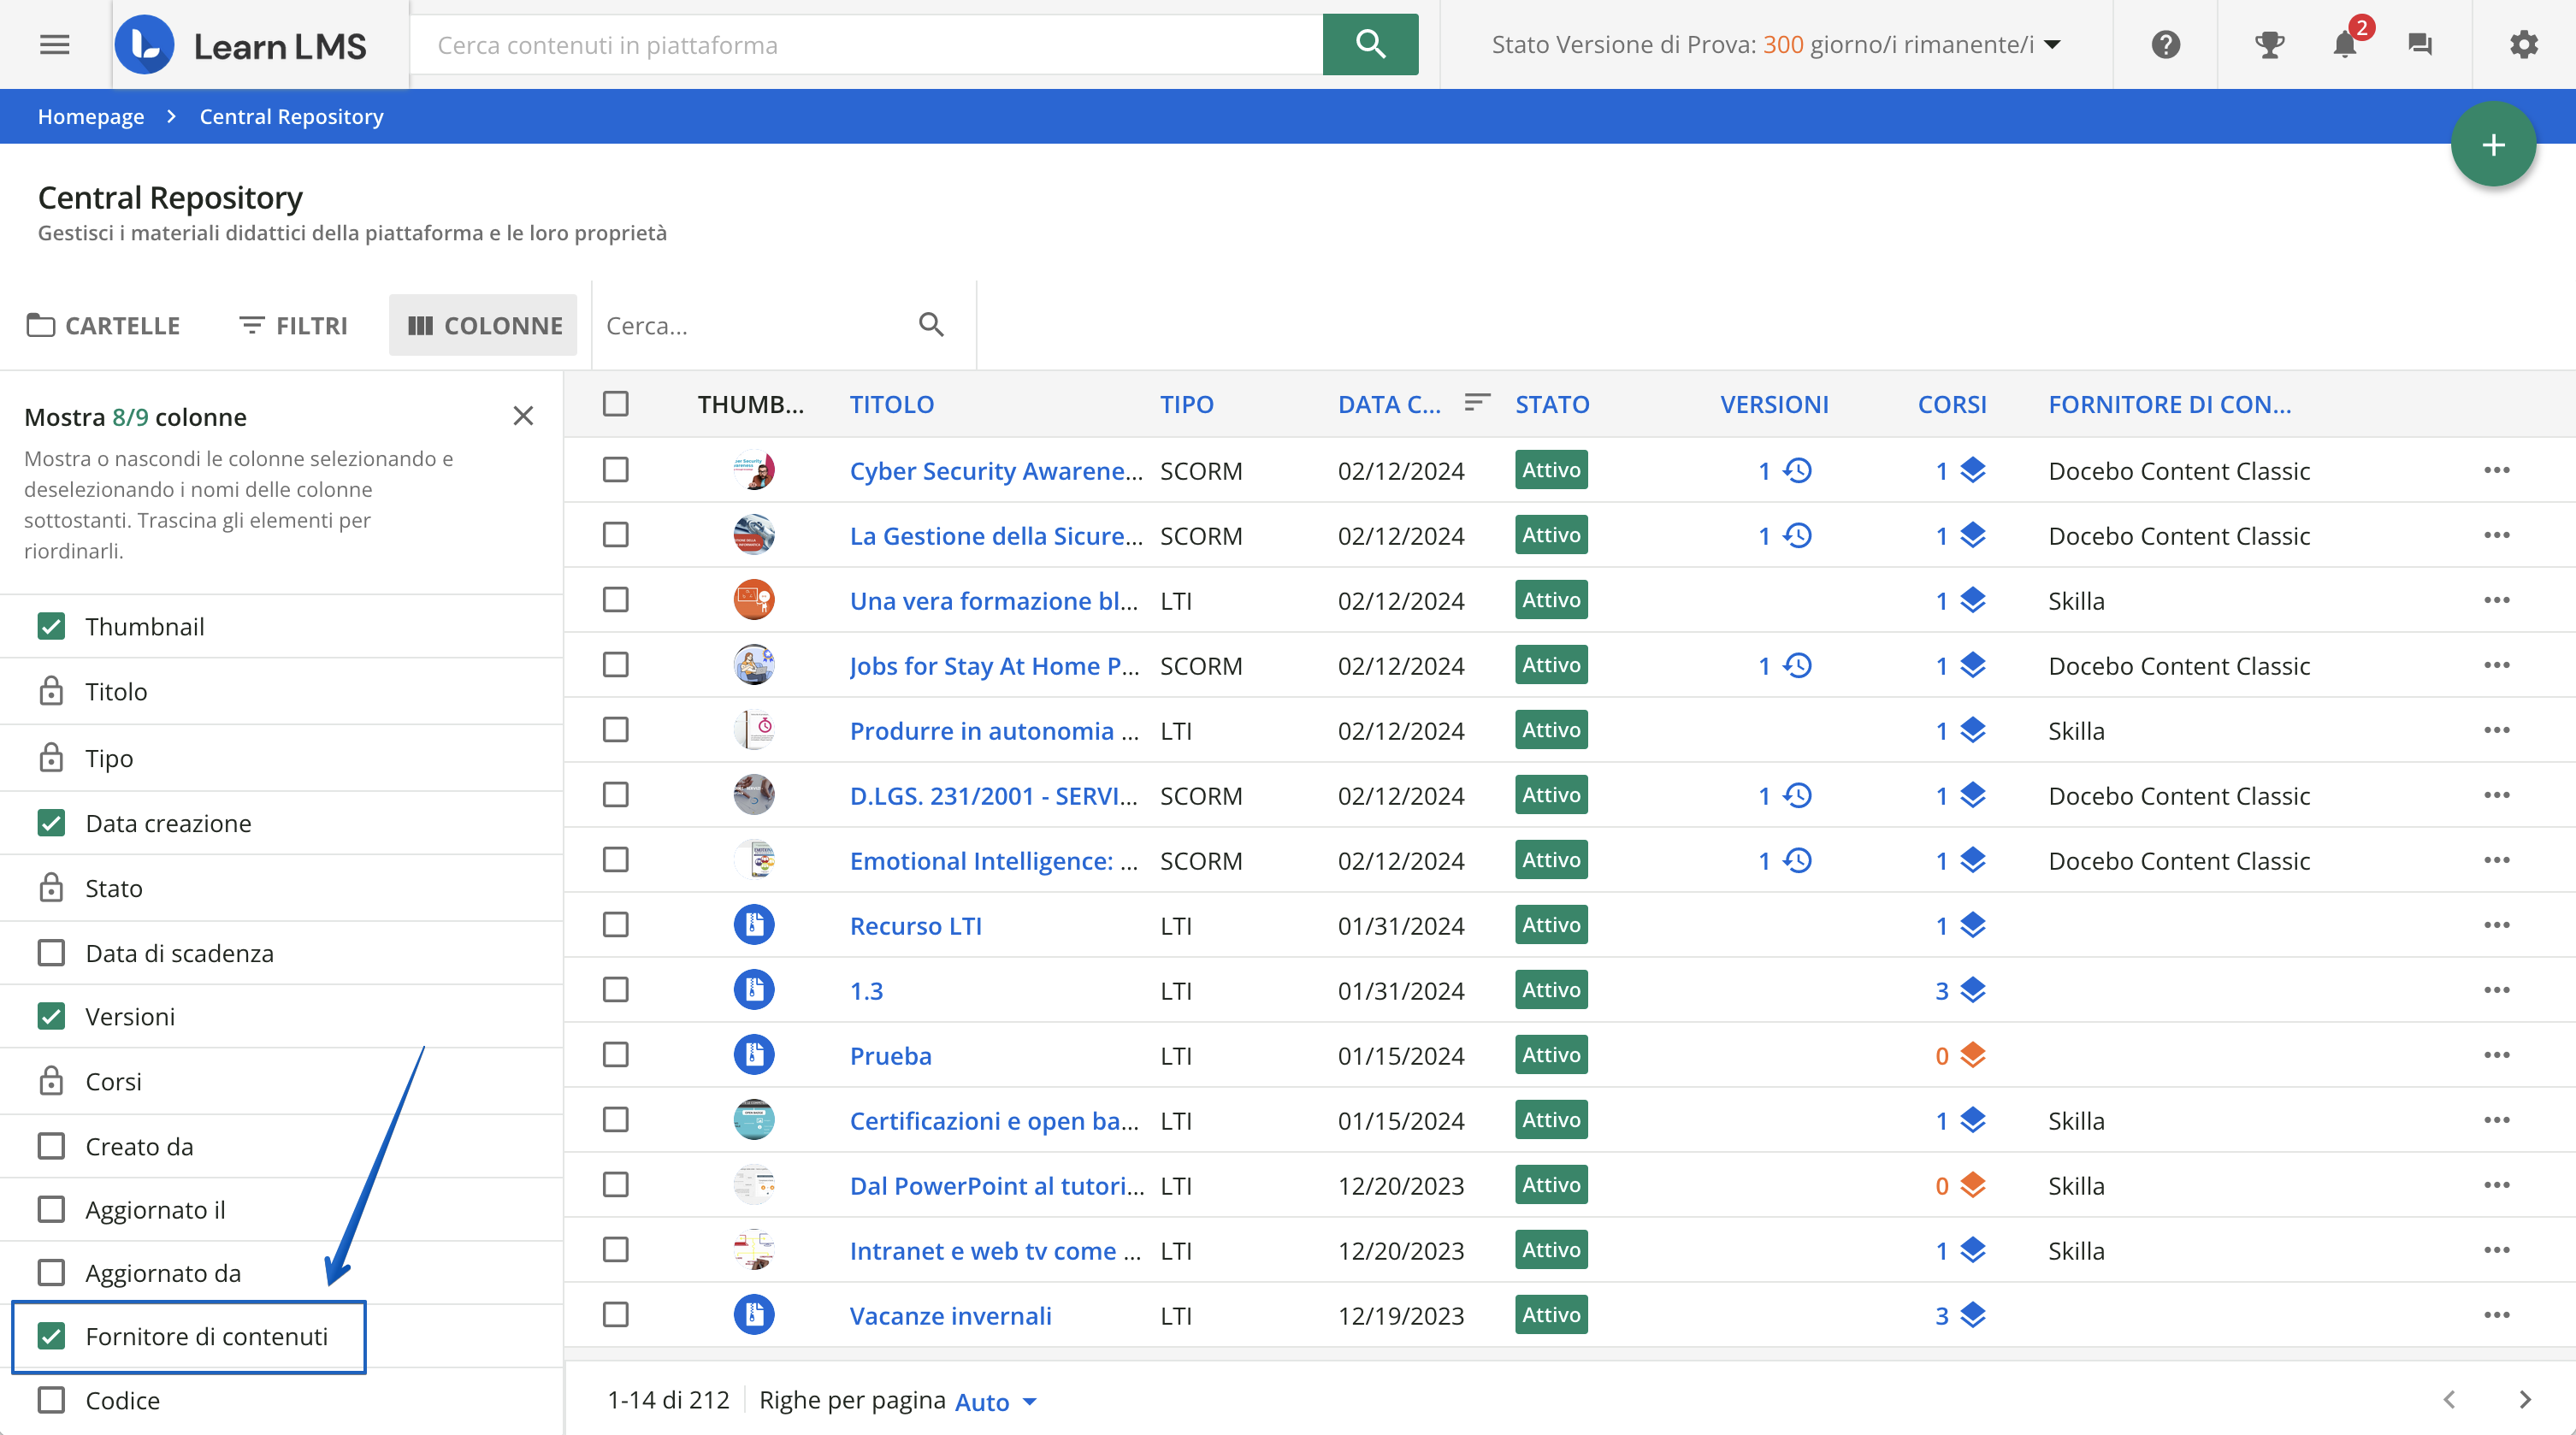Image resolution: width=2576 pixels, height=1435 pixels.
Task: Open version history for Jobs for Stay At Home
Action: (1798, 665)
